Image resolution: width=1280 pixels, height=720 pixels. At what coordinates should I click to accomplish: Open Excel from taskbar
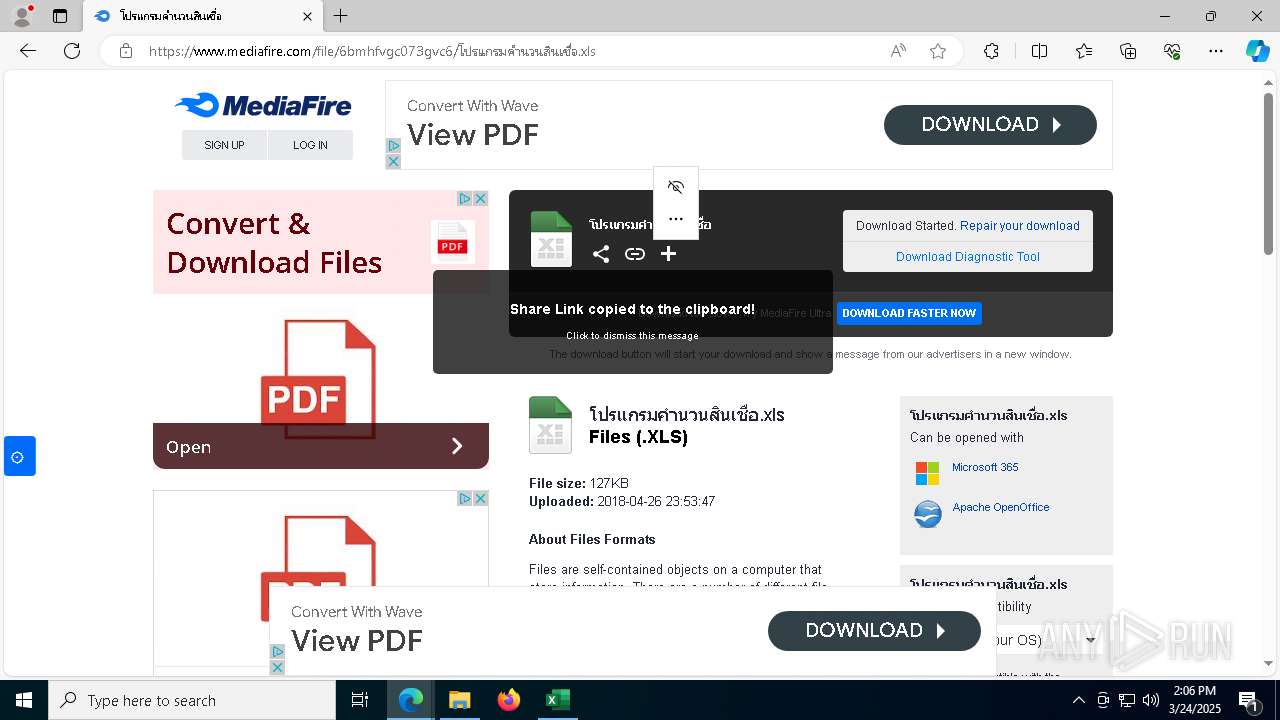(x=557, y=700)
